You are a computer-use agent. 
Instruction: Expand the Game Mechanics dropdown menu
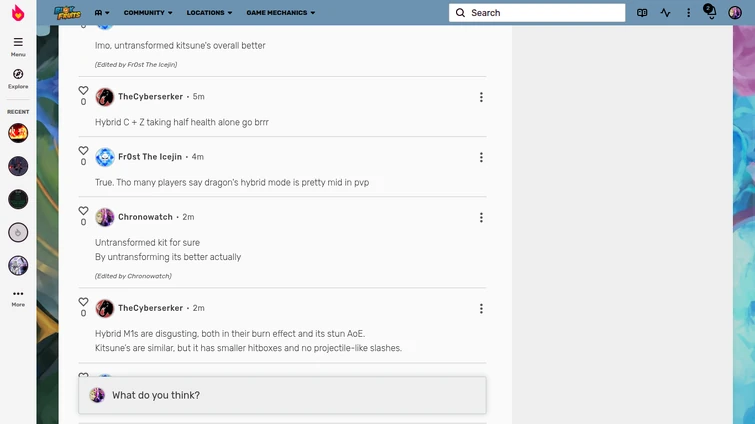point(280,13)
